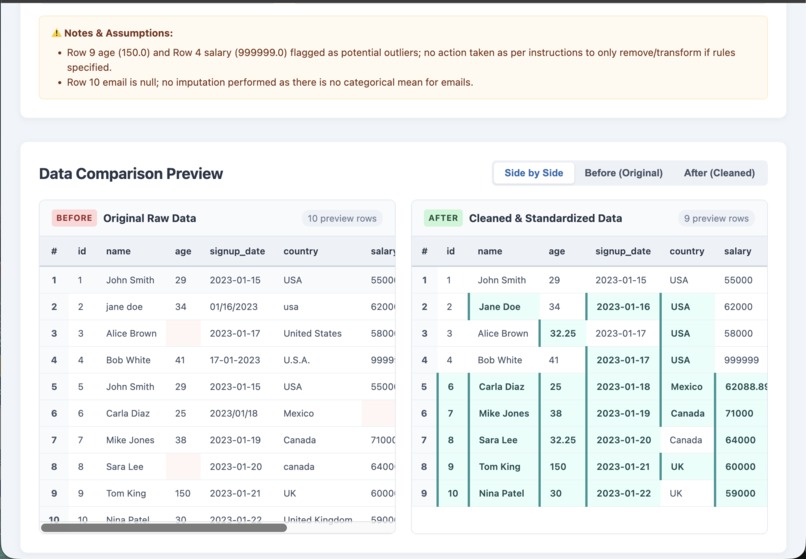
Task: Click age '32.25' in Sara Lee's After row
Action: (x=562, y=440)
